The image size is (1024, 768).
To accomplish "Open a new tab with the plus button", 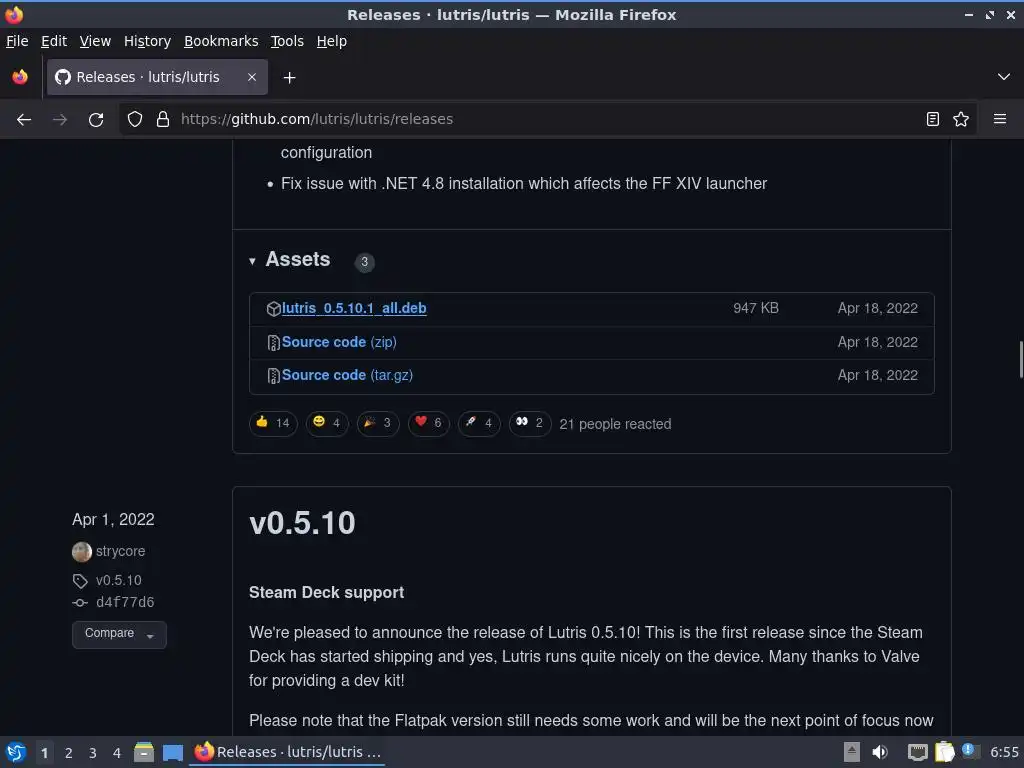I will (x=289, y=78).
